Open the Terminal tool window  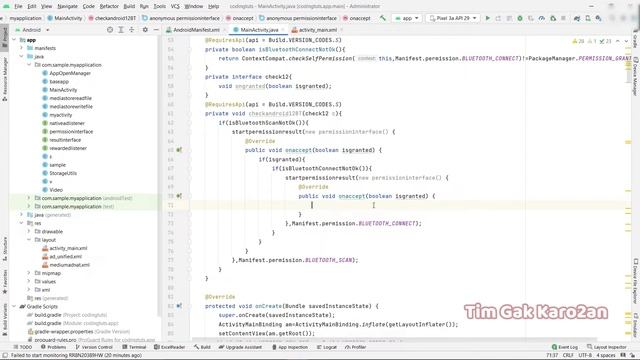[134, 347]
